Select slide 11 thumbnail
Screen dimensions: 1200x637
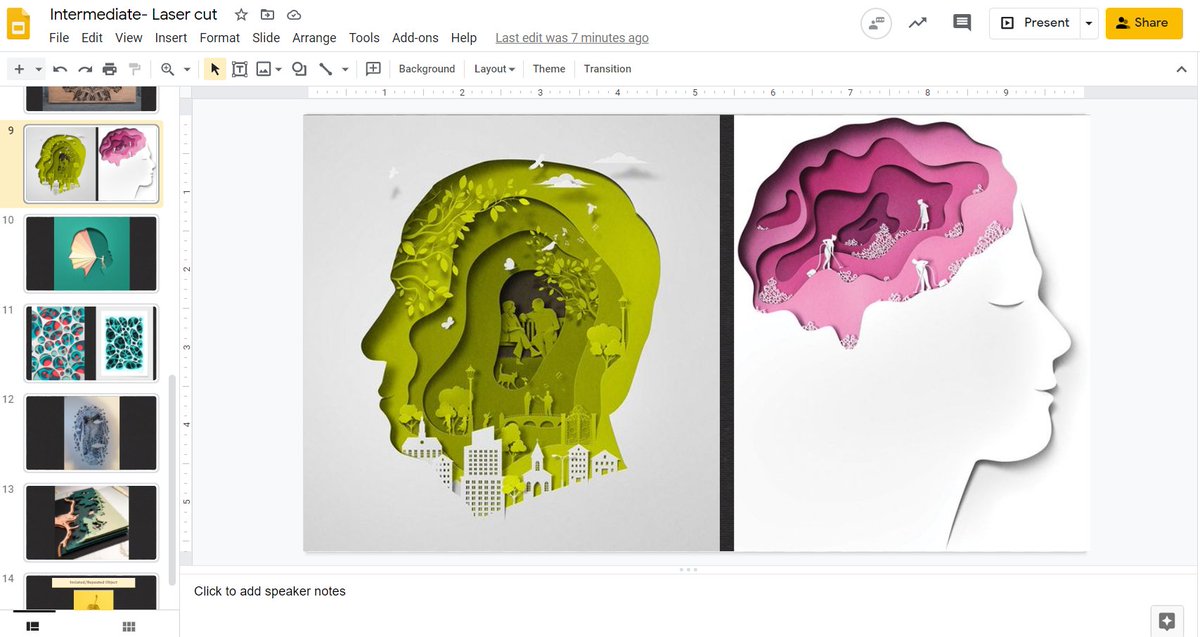point(91,342)
